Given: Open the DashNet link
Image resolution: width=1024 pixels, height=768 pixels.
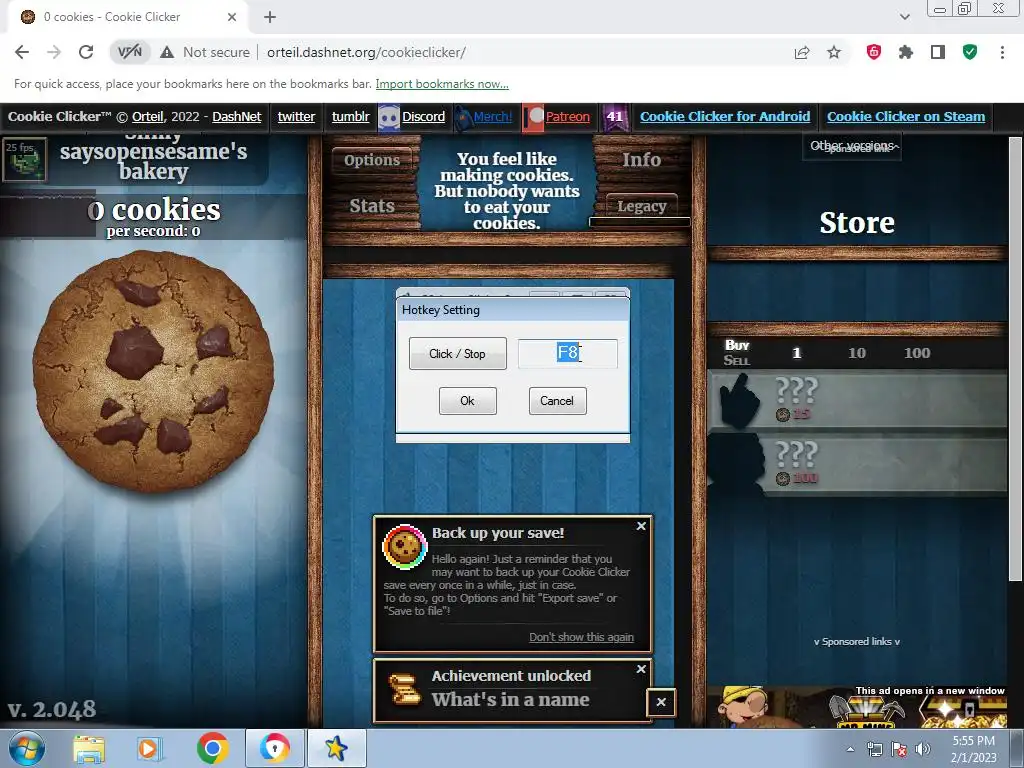Looking at the screenshot, I should click(236, 116).
